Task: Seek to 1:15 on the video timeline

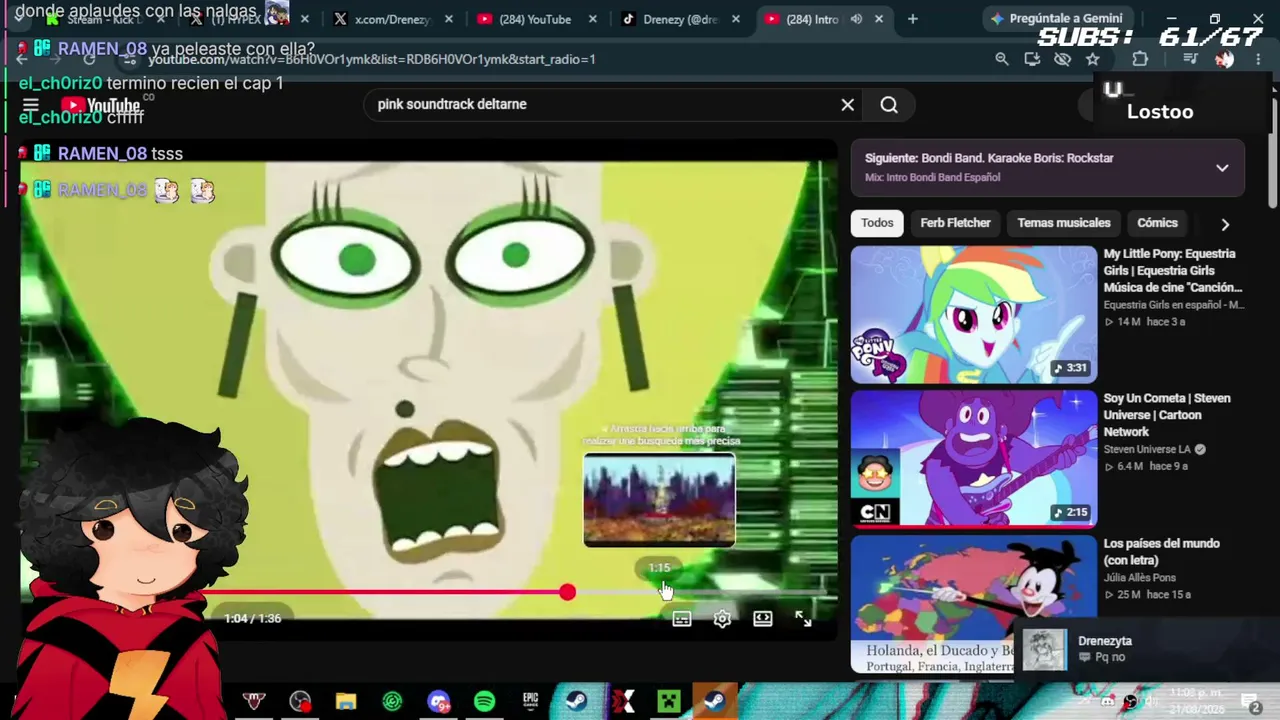Action: click(660, 593)
